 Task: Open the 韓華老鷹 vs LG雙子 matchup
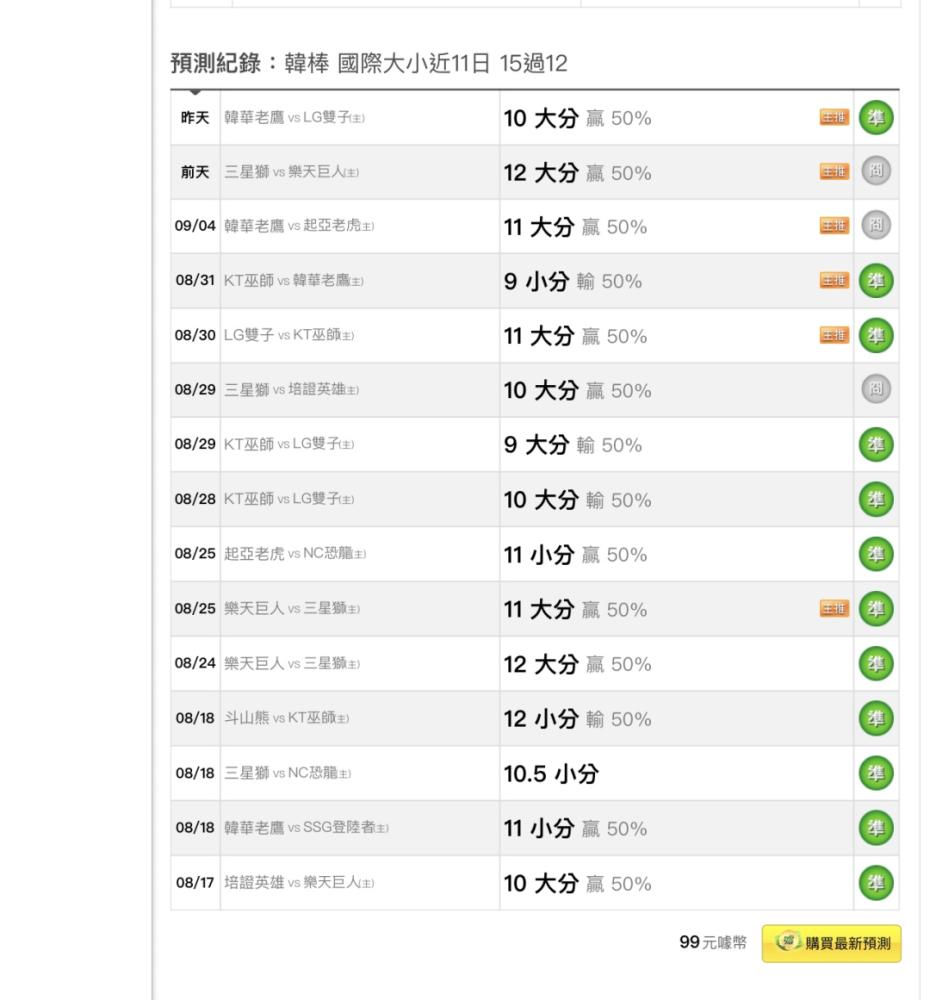[x=294, y=118]
